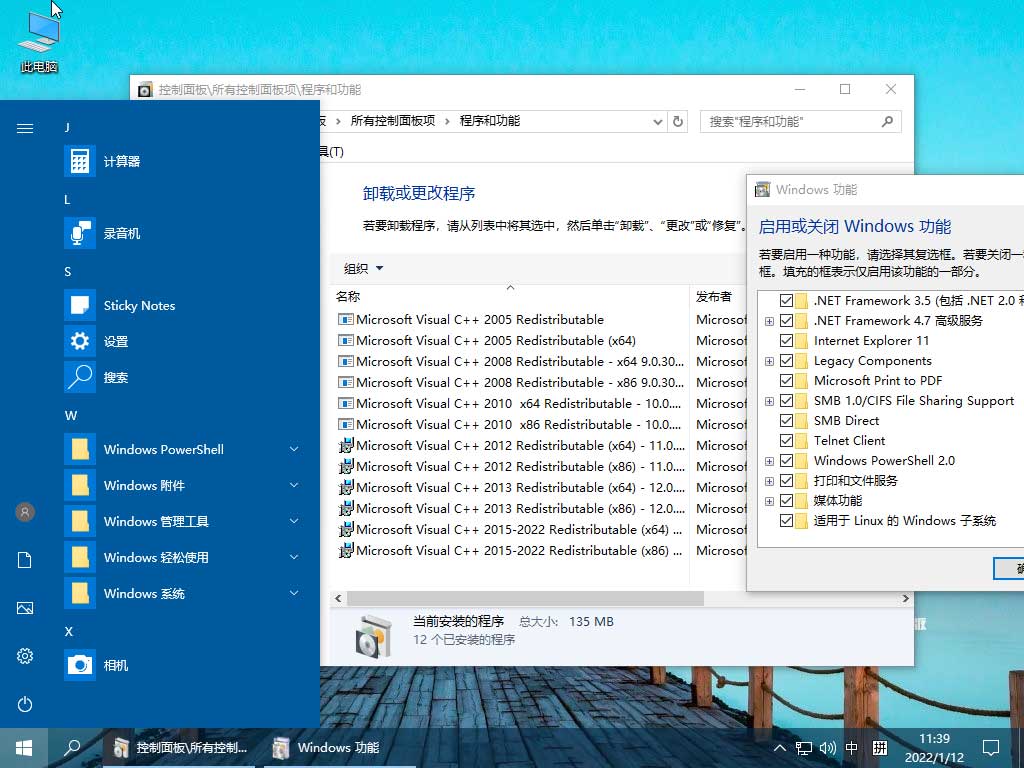Open the Sticky Notes app icon
Image resolution: width=1024 pixels, height=768 pixels.
click(x=80, y=305)
